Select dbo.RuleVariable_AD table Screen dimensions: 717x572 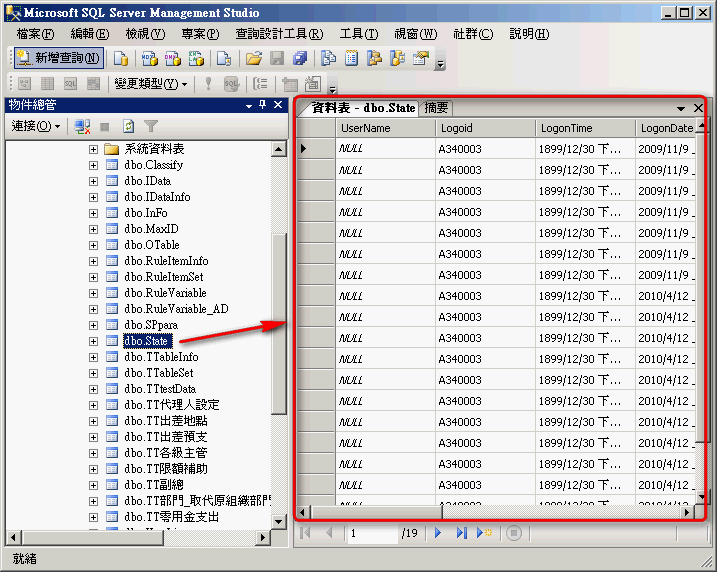[176, 309]
